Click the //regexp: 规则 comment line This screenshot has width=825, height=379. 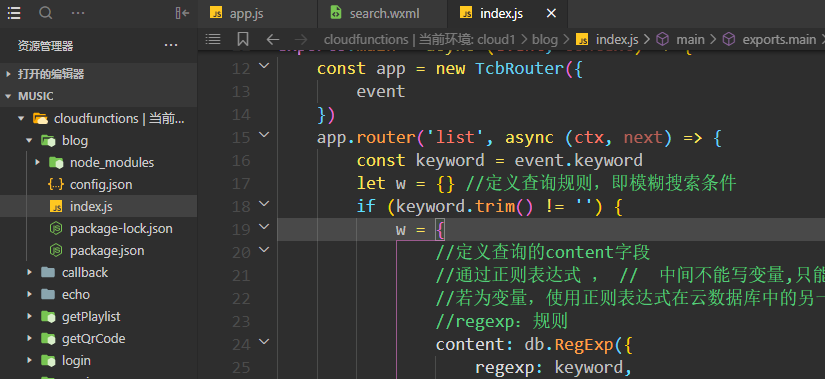(x=501, y=321)
